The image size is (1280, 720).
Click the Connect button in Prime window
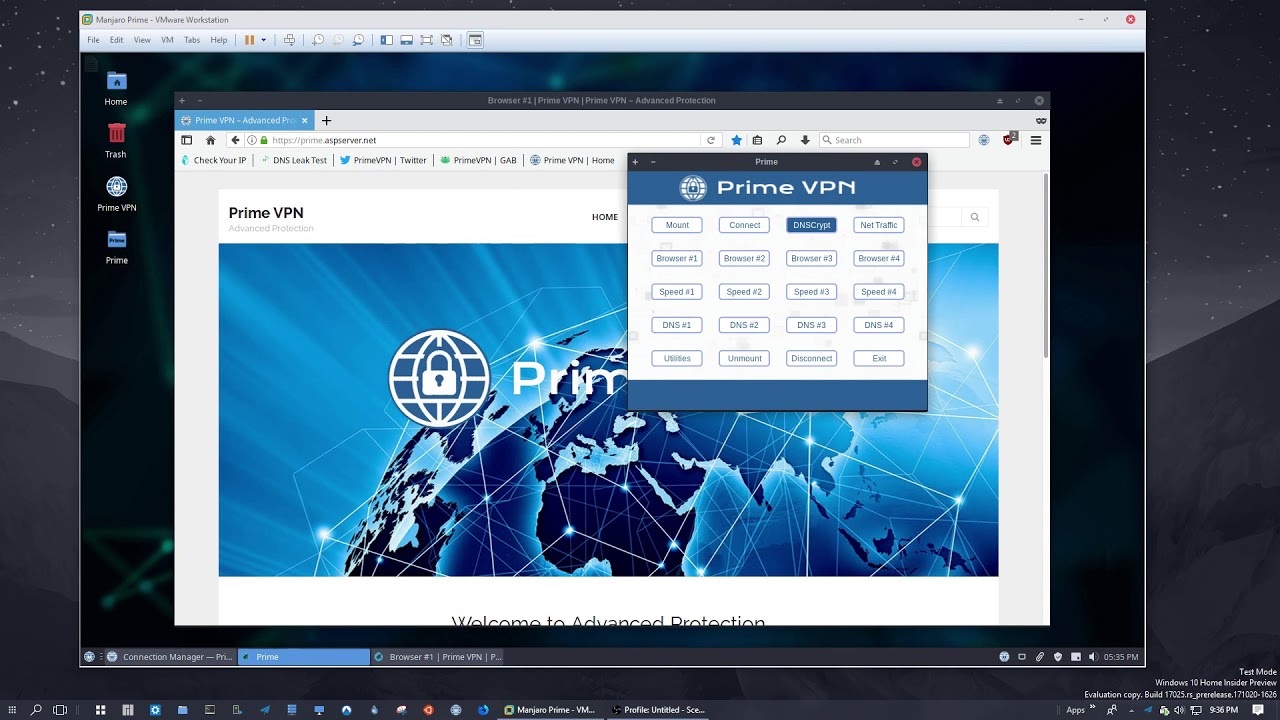[744, 225]
